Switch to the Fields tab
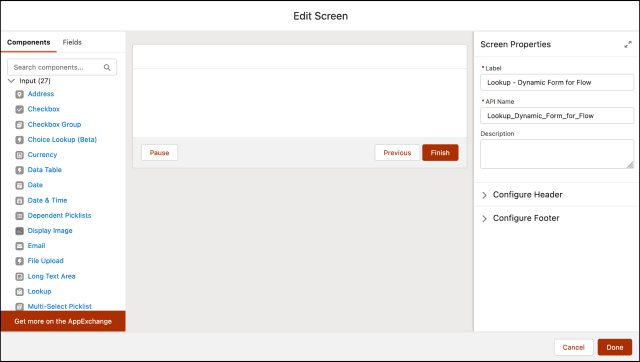This screenshot has height=362, width=640. (72, 42)
